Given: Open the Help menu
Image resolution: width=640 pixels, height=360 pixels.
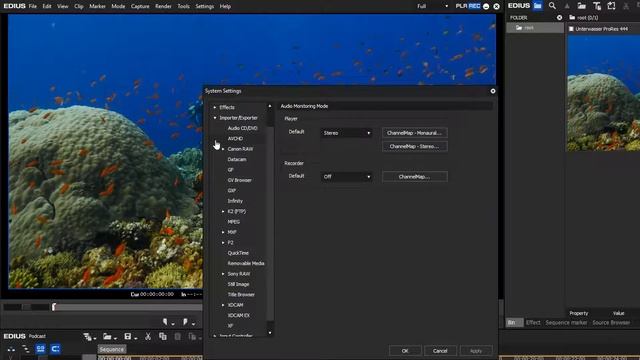Looking at the screenshot, I should click(225, 6).
